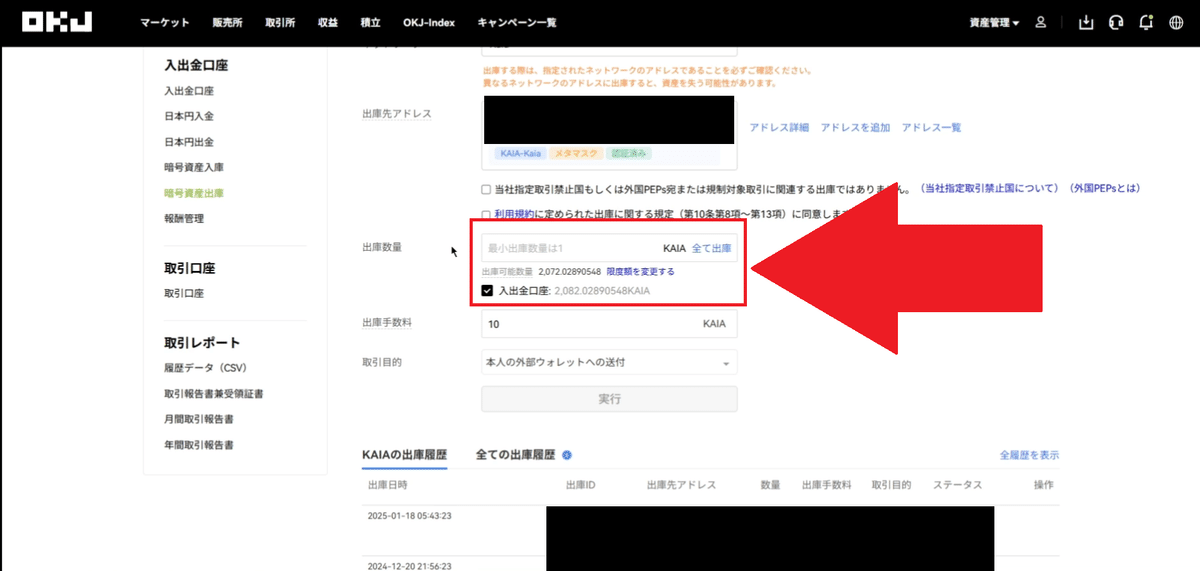This screenshot has height=571, width=1200.
Task: Uncheck the 入出金口座 checkbox
Action: 487,290
